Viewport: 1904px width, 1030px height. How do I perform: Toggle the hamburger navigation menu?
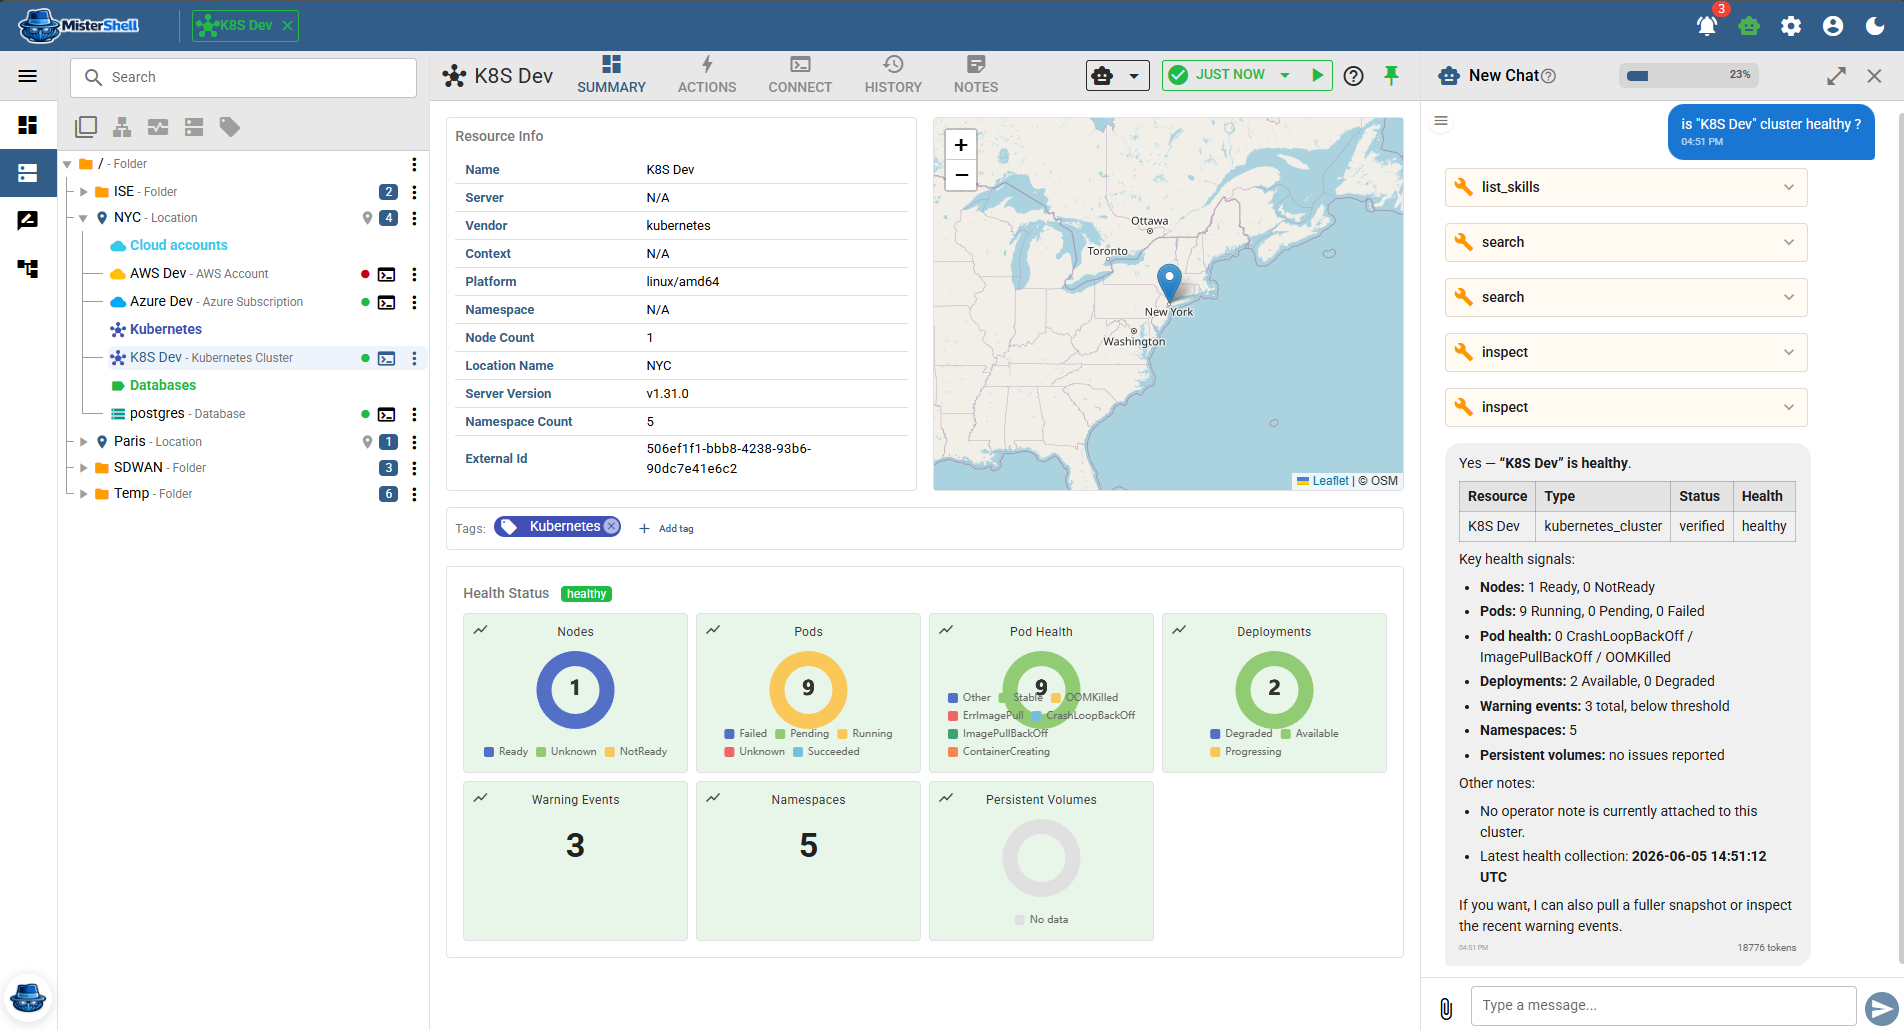point(28,76)
